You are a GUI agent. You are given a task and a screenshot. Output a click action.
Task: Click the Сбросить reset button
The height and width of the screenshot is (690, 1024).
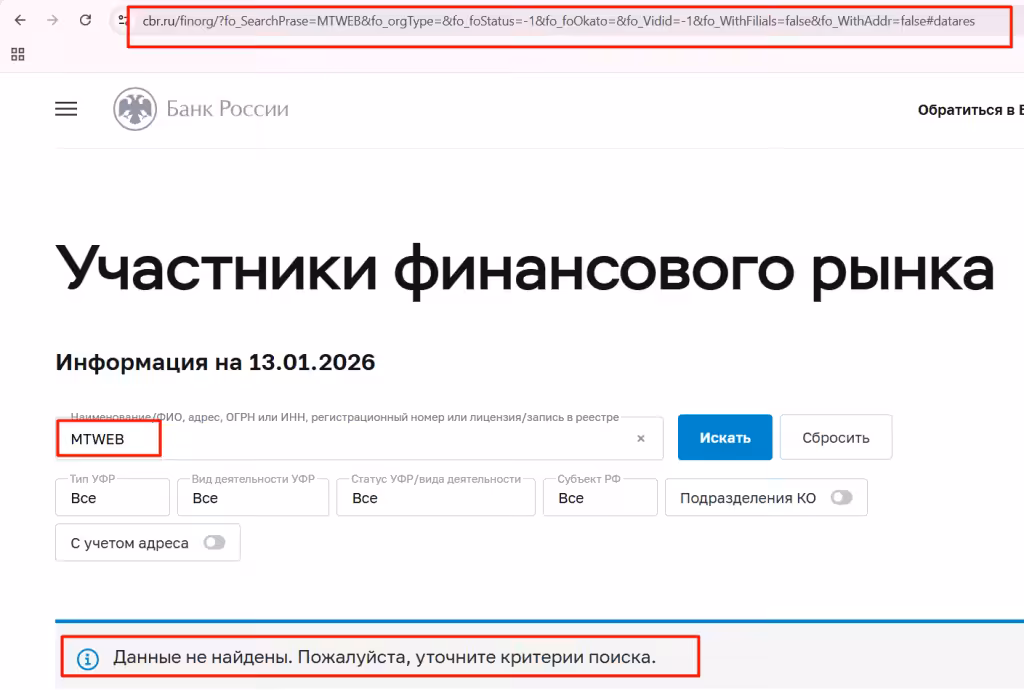click(x=836, y=437)
